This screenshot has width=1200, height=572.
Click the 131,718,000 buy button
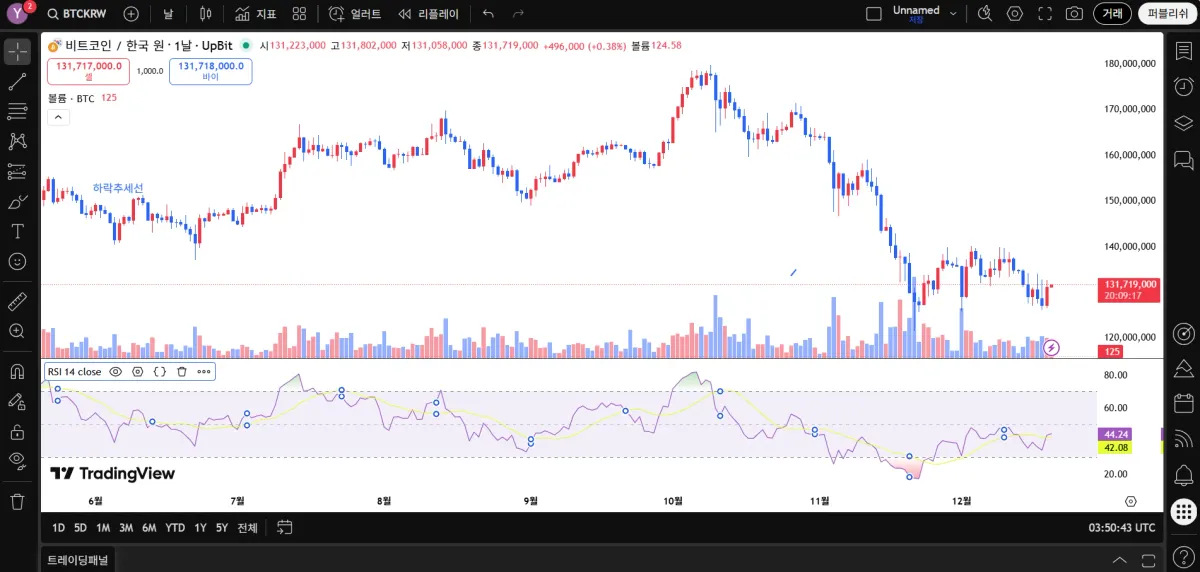211,71
